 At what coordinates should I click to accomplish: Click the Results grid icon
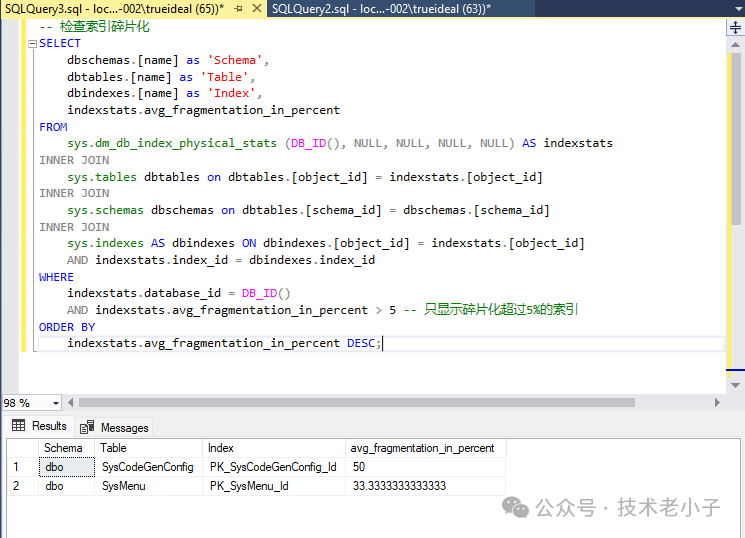point(19,425)
